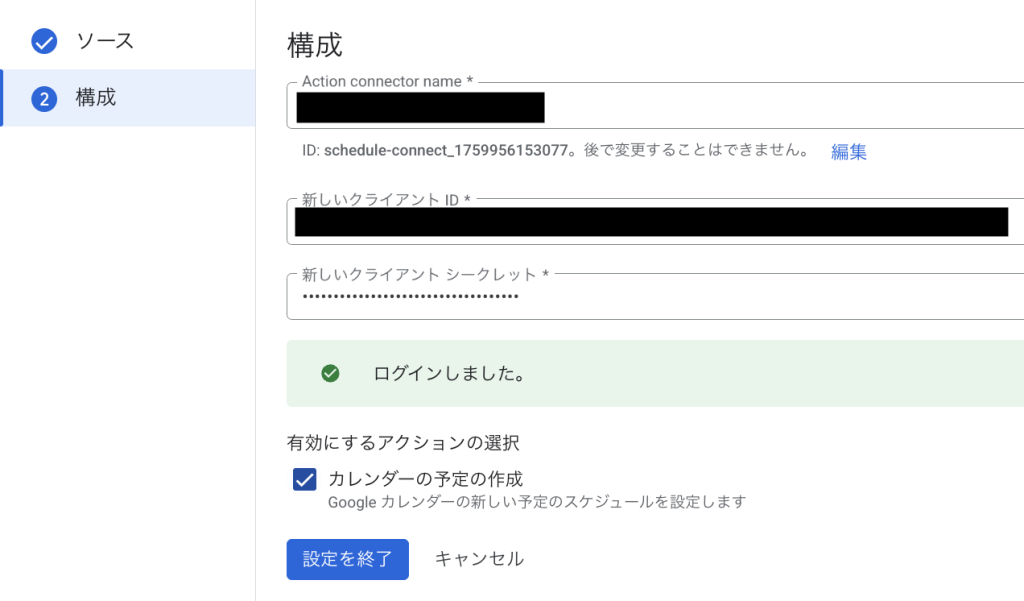The height and width of the screenshot is (601, 1024).
Task: Click the カレンダーの予定の作成 label text
Action: (x=425, y=479)
